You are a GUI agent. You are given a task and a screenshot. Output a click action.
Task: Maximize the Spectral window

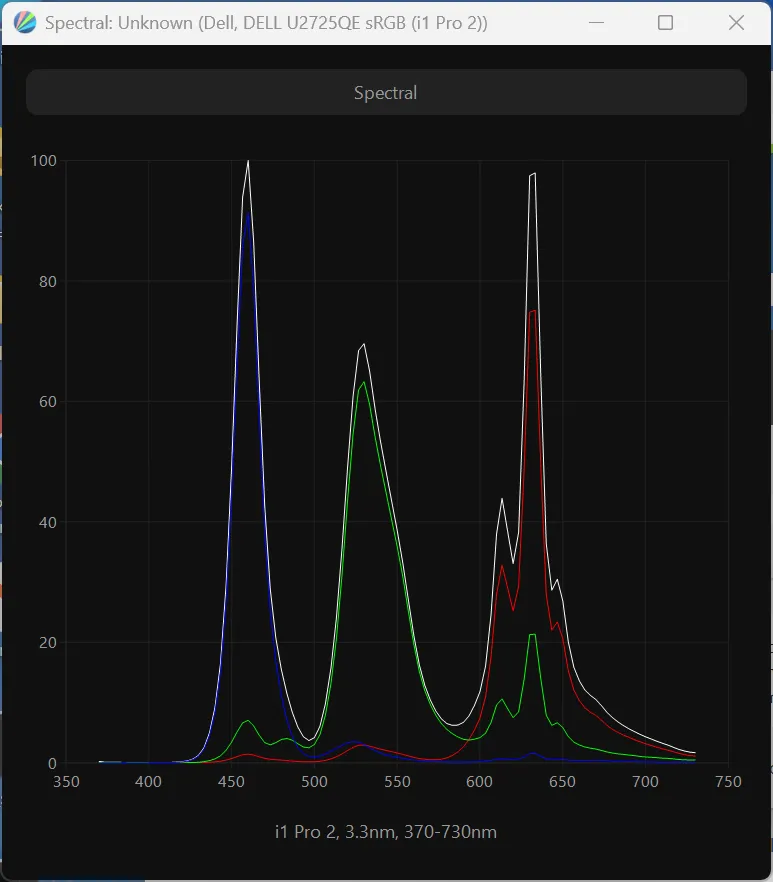click(665, 23)
